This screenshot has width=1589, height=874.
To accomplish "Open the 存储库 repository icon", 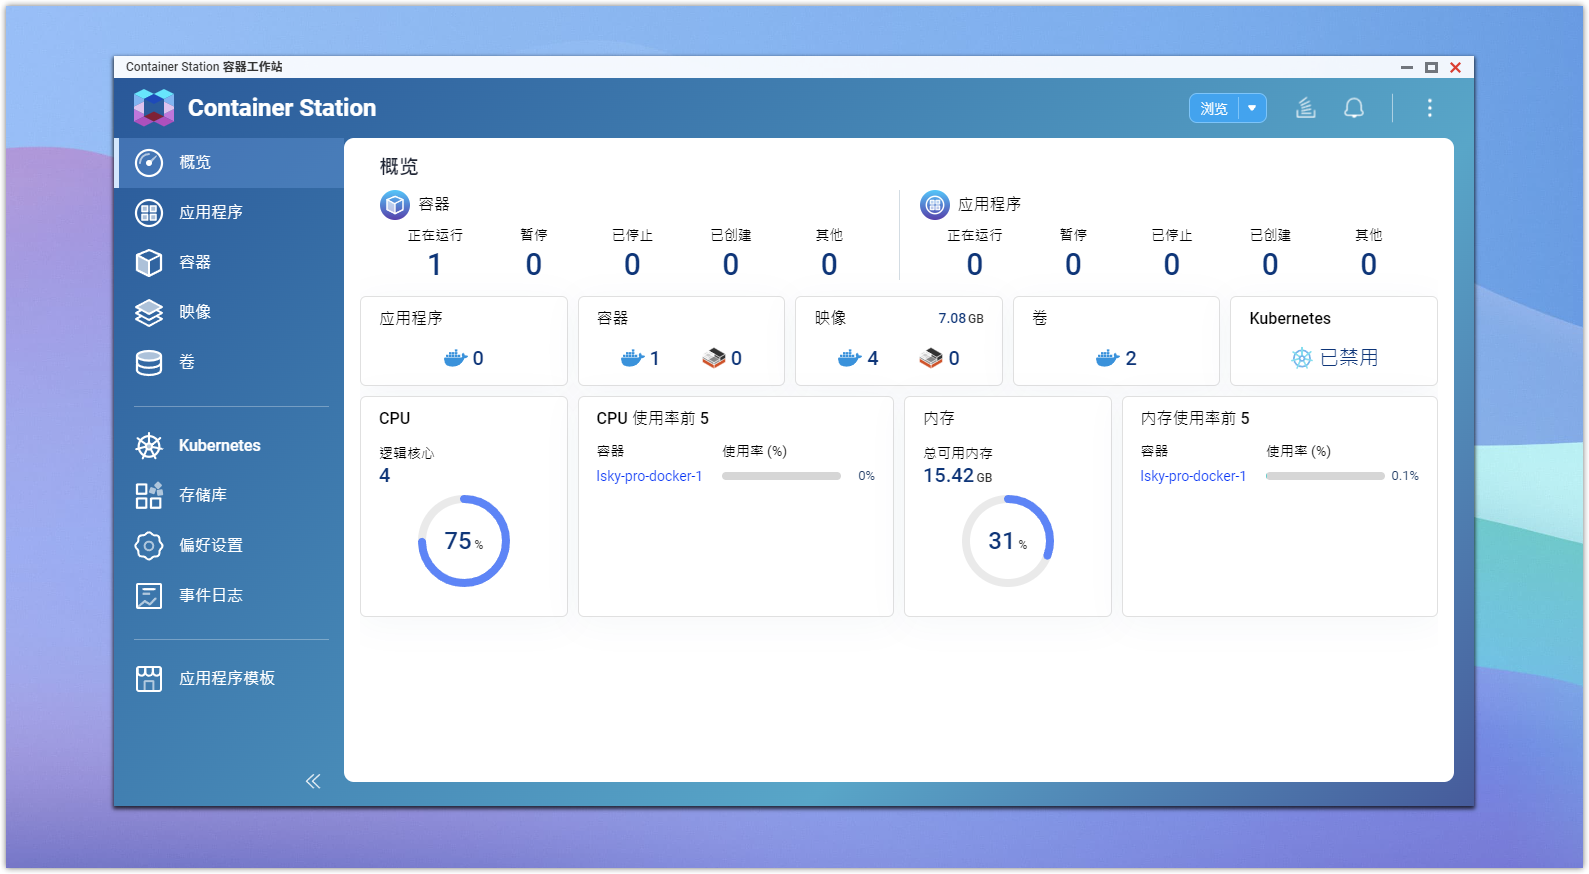I will click(149, 495).
